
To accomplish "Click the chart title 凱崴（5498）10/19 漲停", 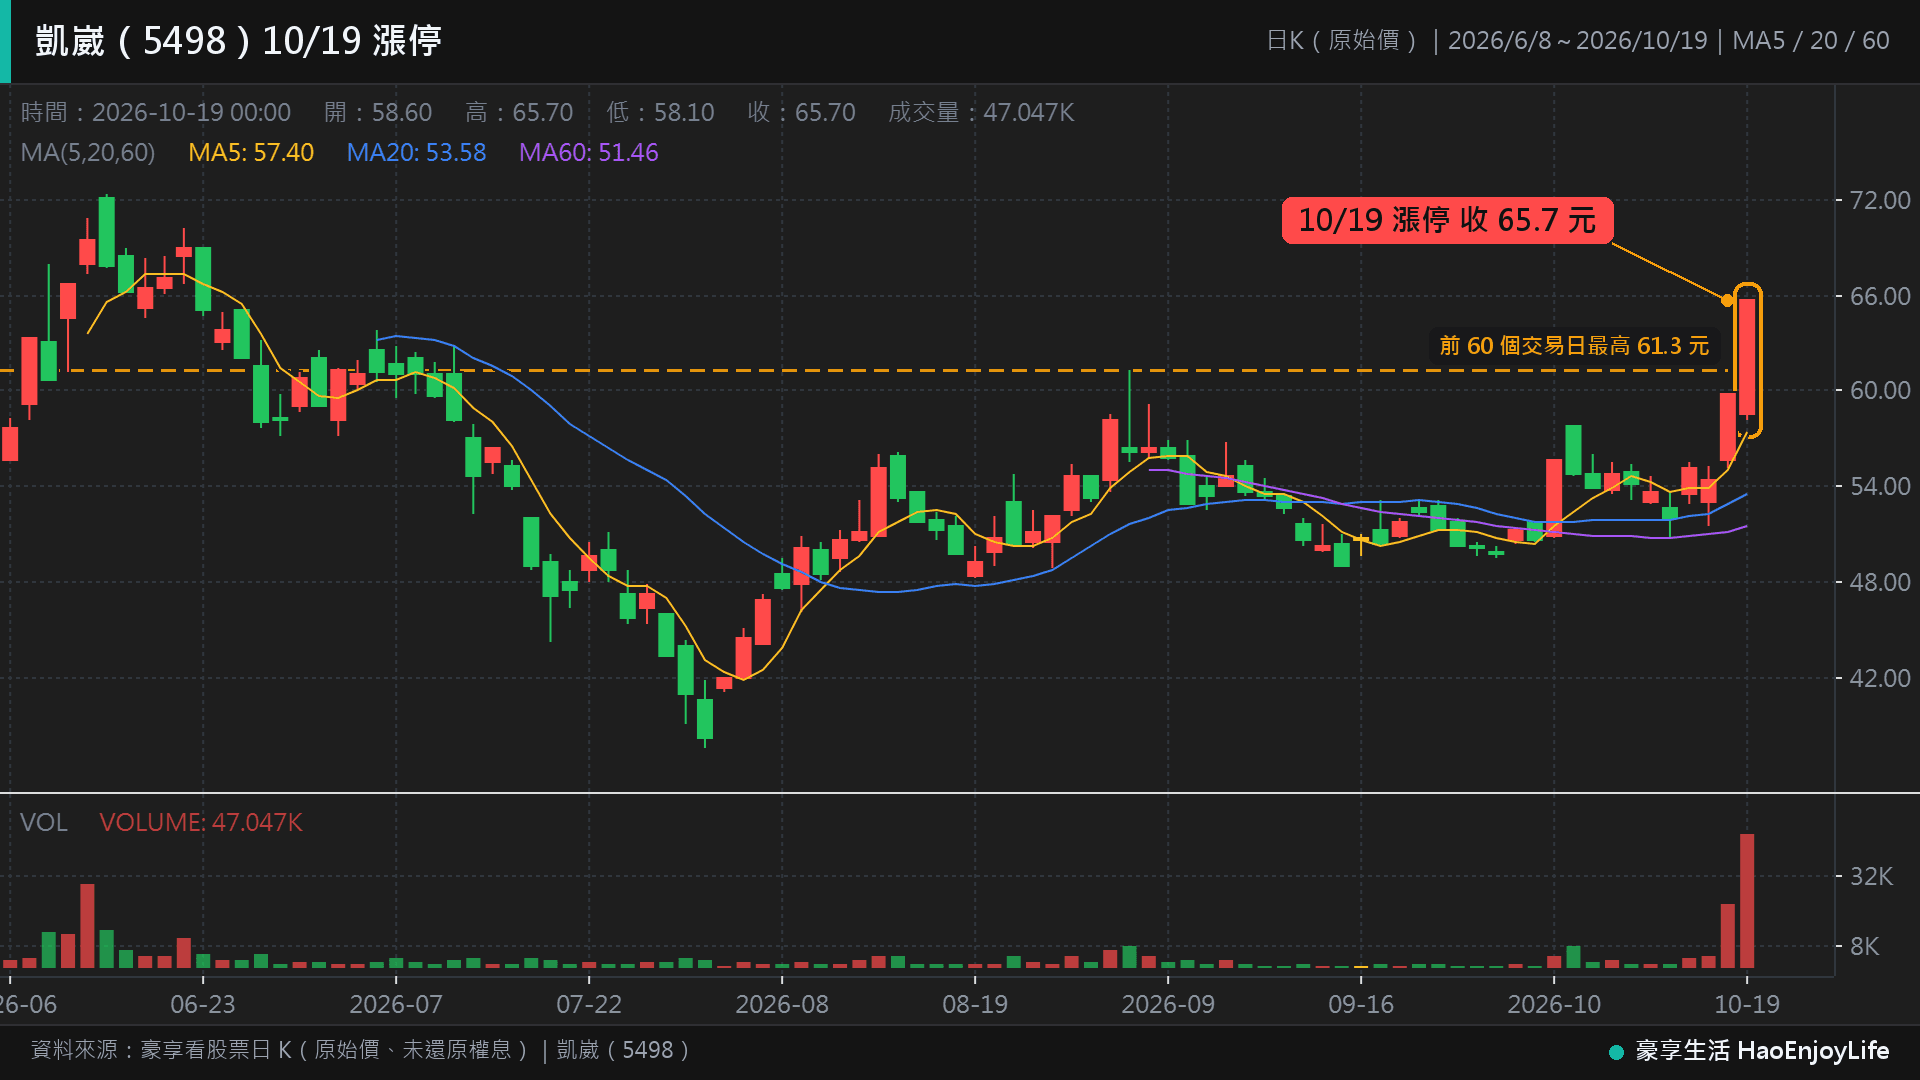I will [x=238, y=41].
